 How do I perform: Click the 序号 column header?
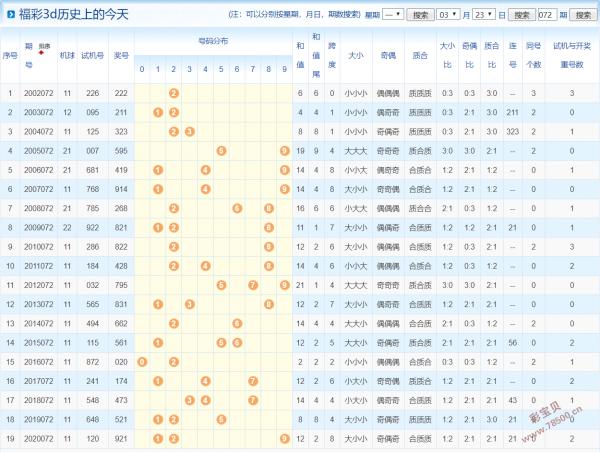tap(10, 56)
